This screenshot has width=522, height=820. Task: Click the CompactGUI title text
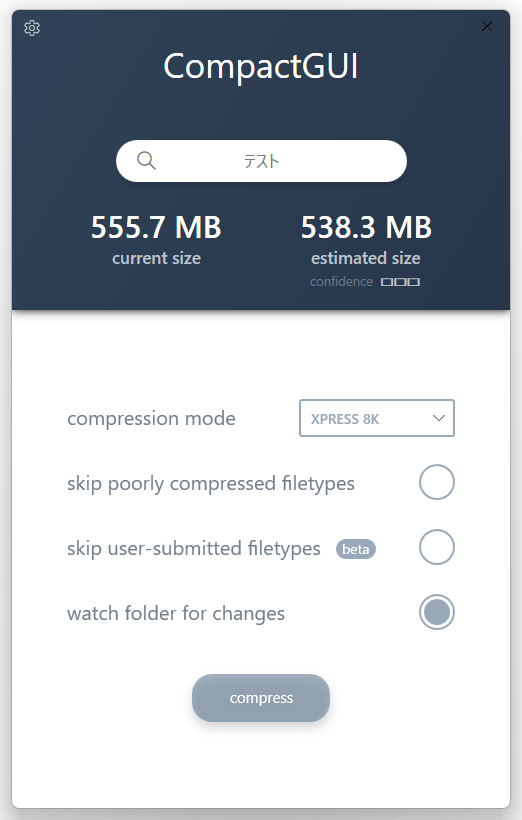[x=261, y=66]
